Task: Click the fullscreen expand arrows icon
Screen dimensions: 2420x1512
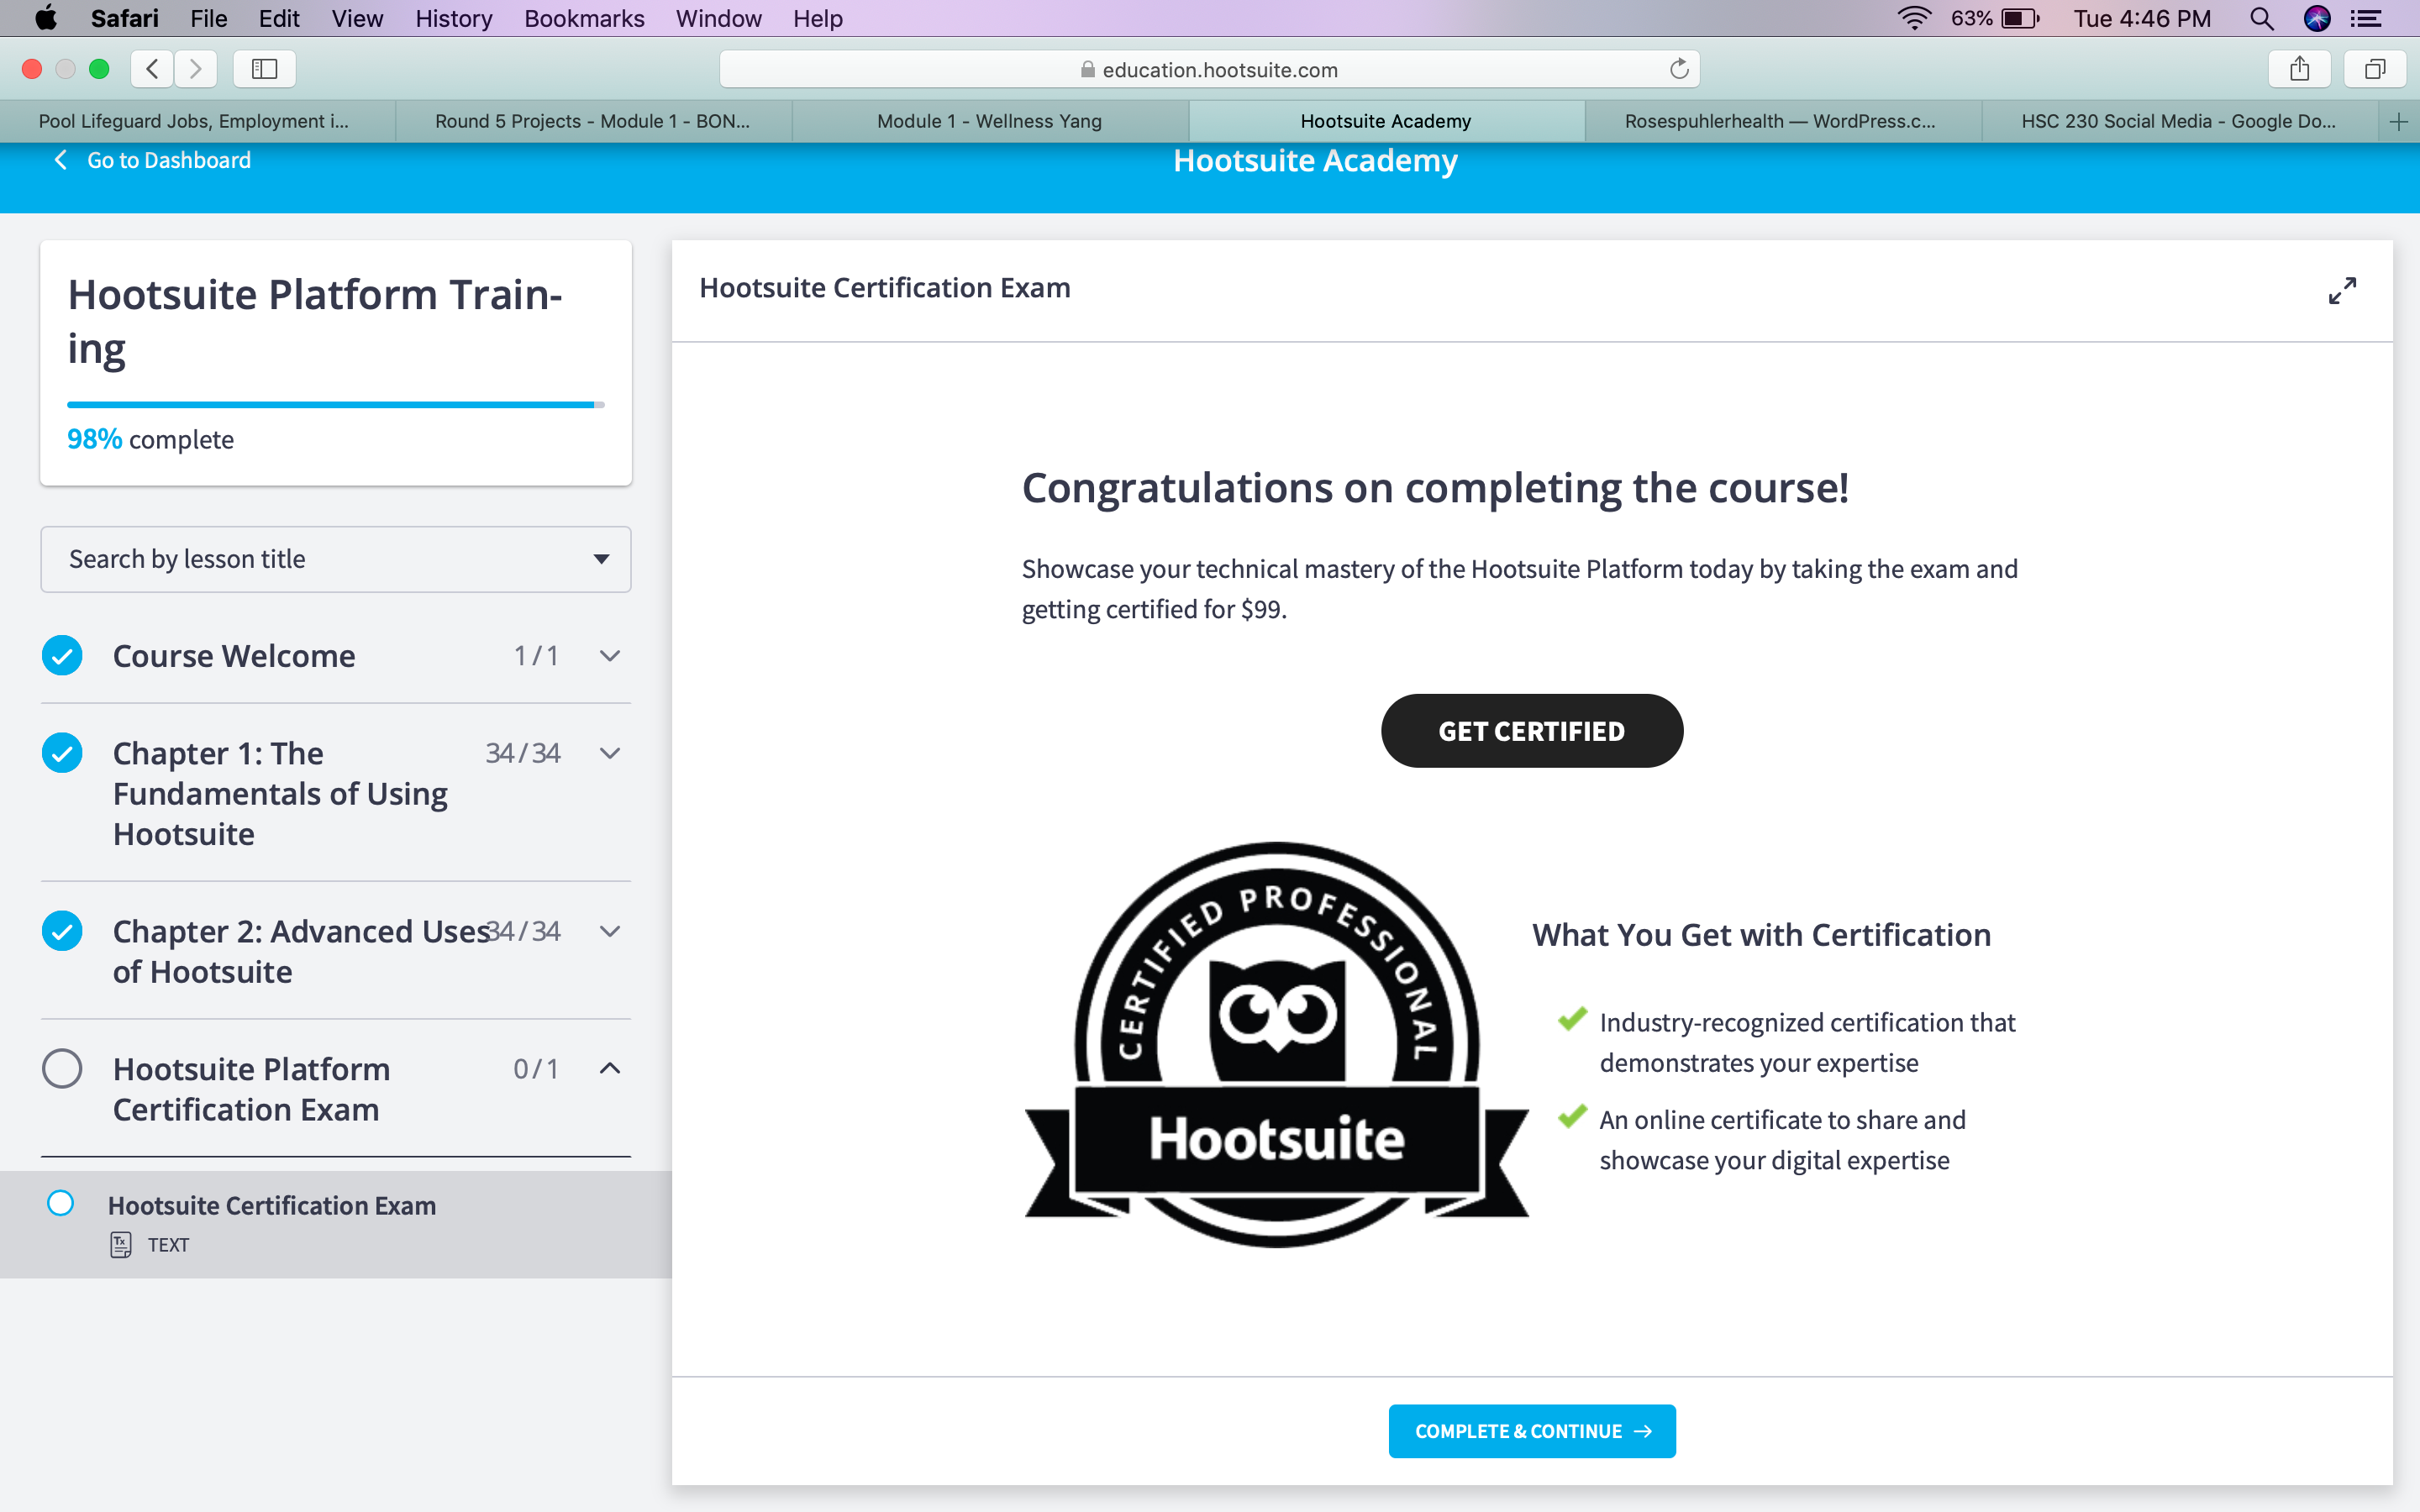Action: tap(2341, 290)
